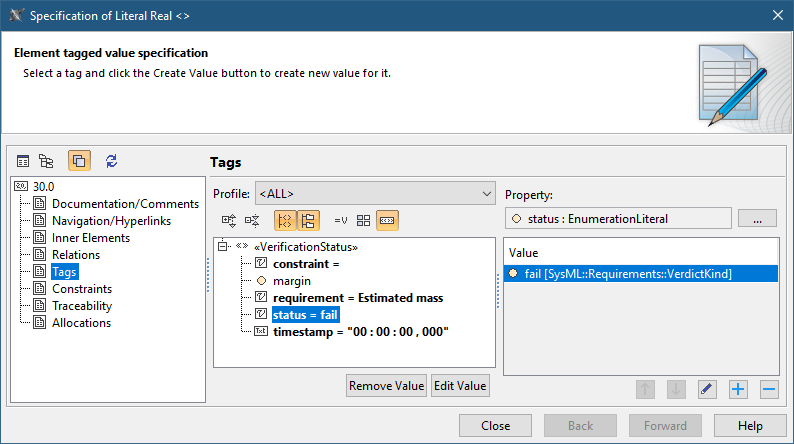This screenshot has width=794, height=444.
Task: Click the refresh icon above the left tree
Action: [111, 161]
